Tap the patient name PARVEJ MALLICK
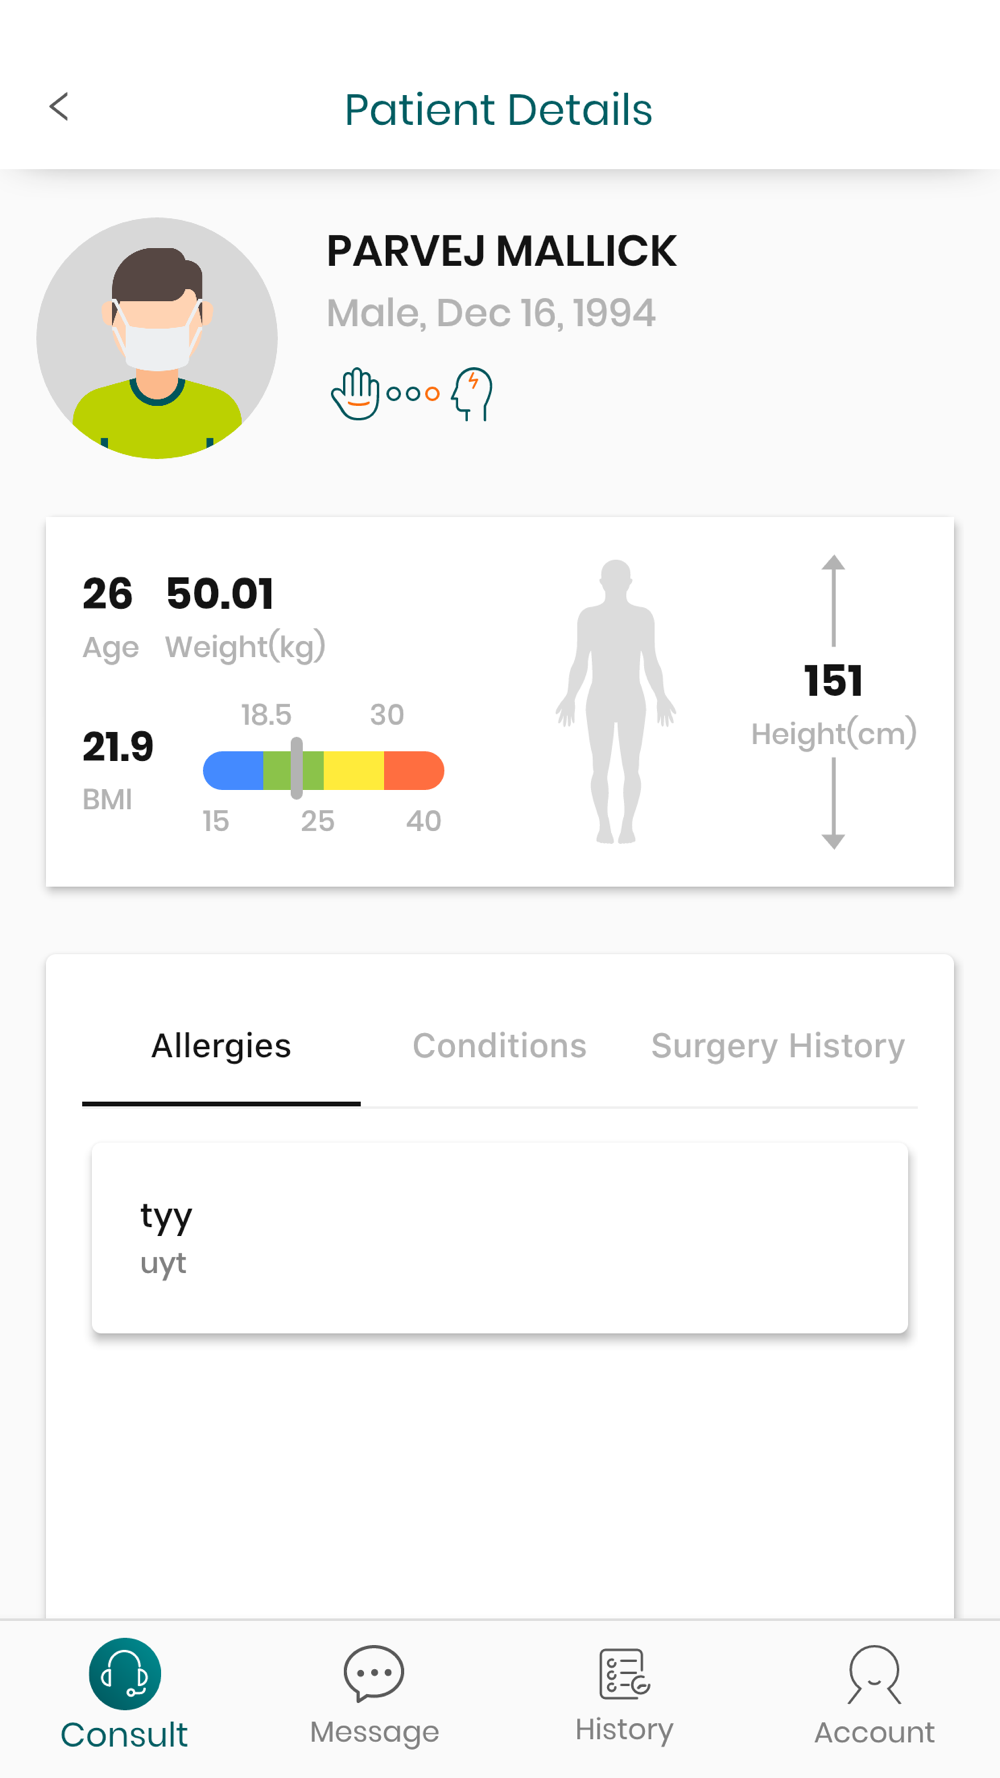 501,251
